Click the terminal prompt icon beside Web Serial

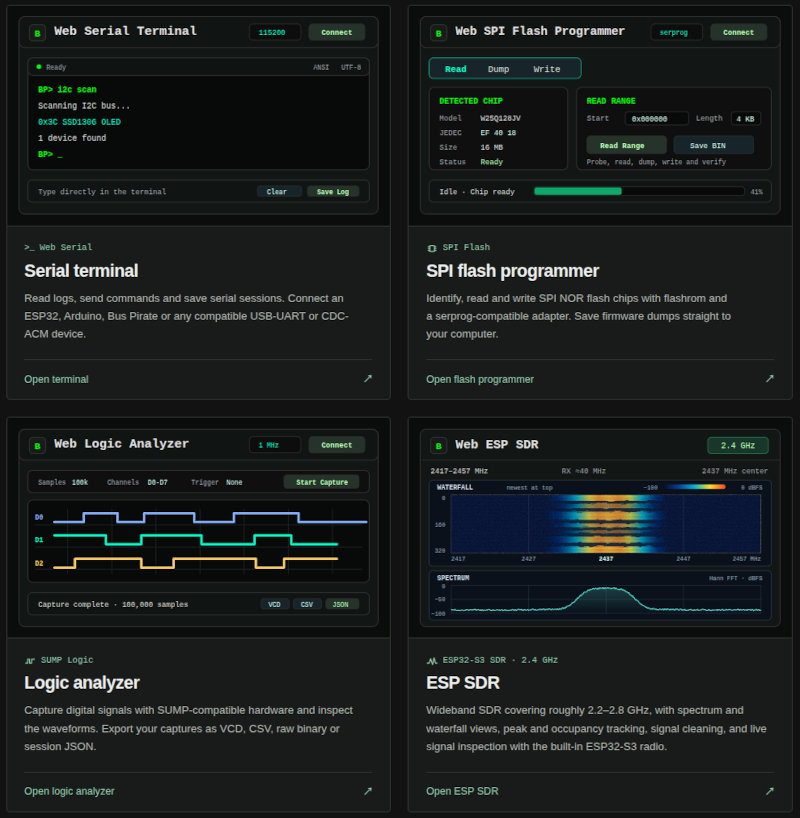[29, 247]
